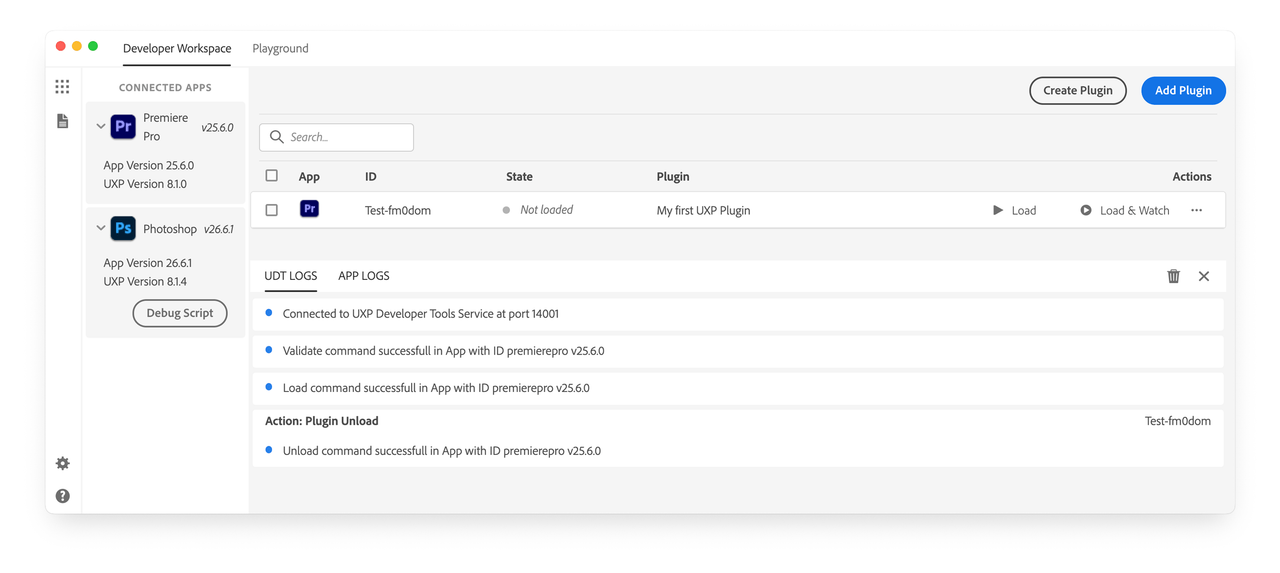The image size is (1280, 573).
Task: Click the Pr icon in Test-fm0dom row
Action: click(309, 210)
